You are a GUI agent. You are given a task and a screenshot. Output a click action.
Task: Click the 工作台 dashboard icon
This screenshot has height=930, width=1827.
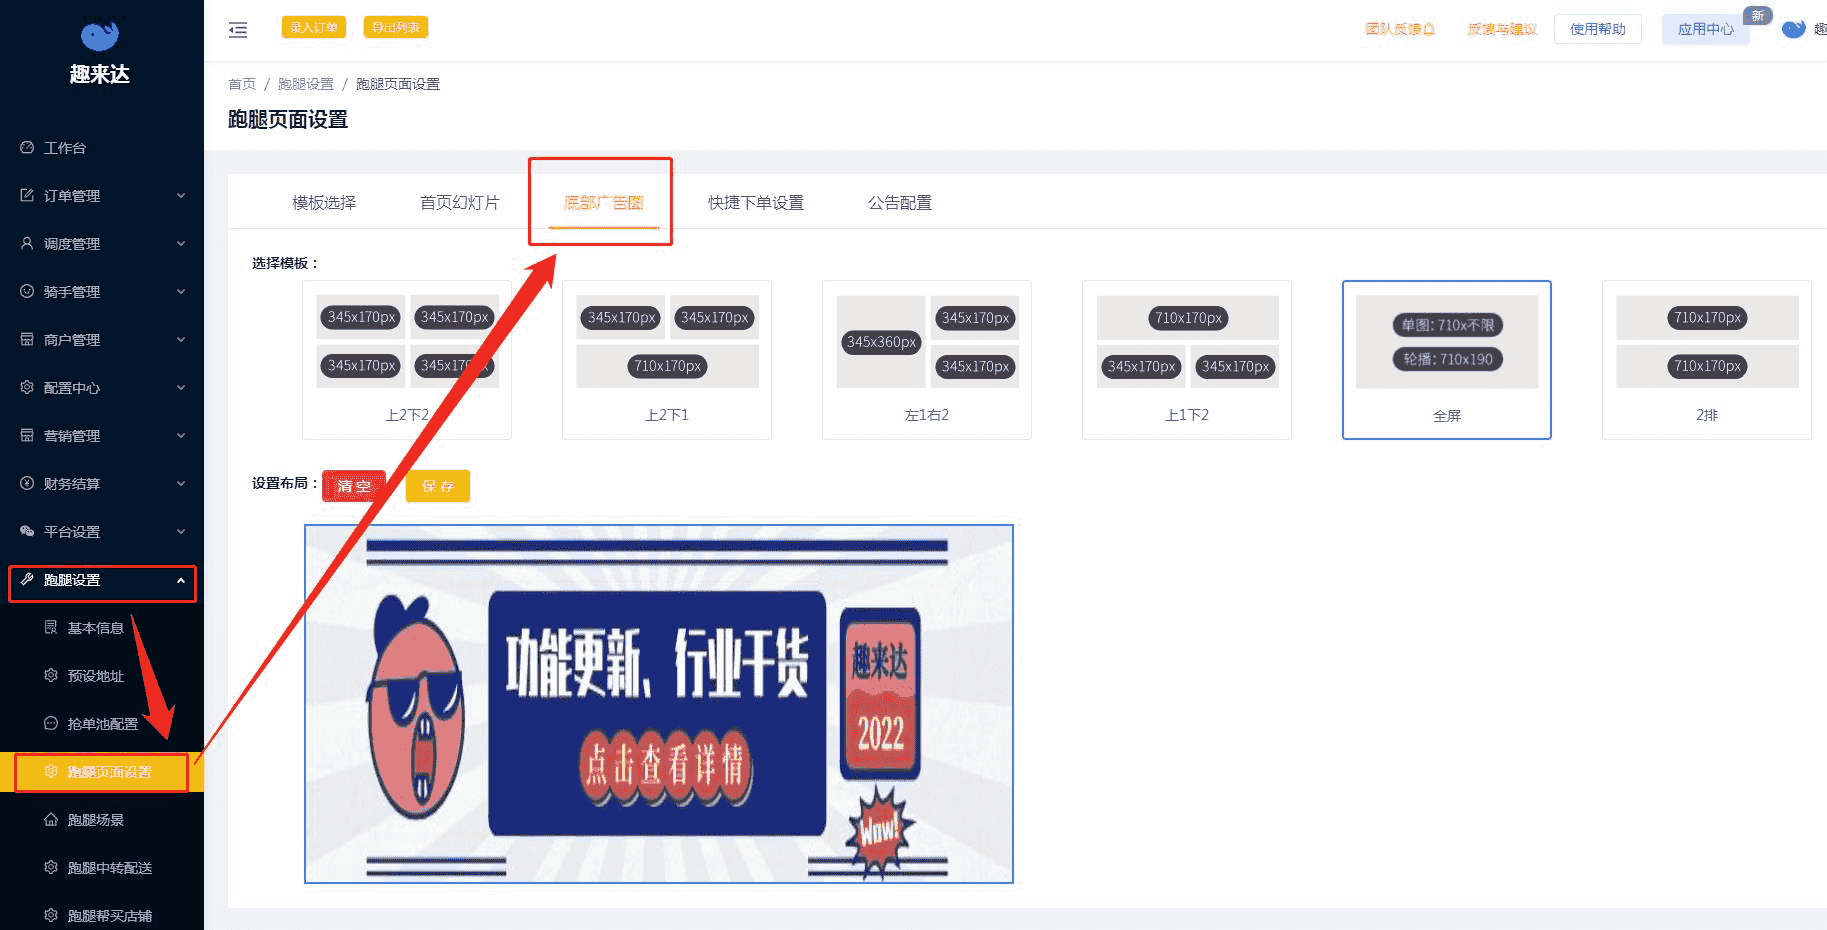click(27, 147)
